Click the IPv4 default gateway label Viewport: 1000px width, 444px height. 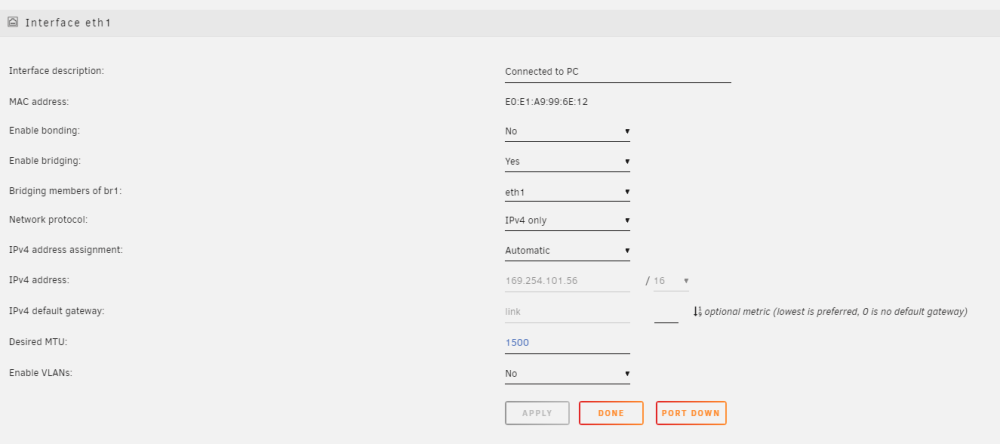(56, 311)
